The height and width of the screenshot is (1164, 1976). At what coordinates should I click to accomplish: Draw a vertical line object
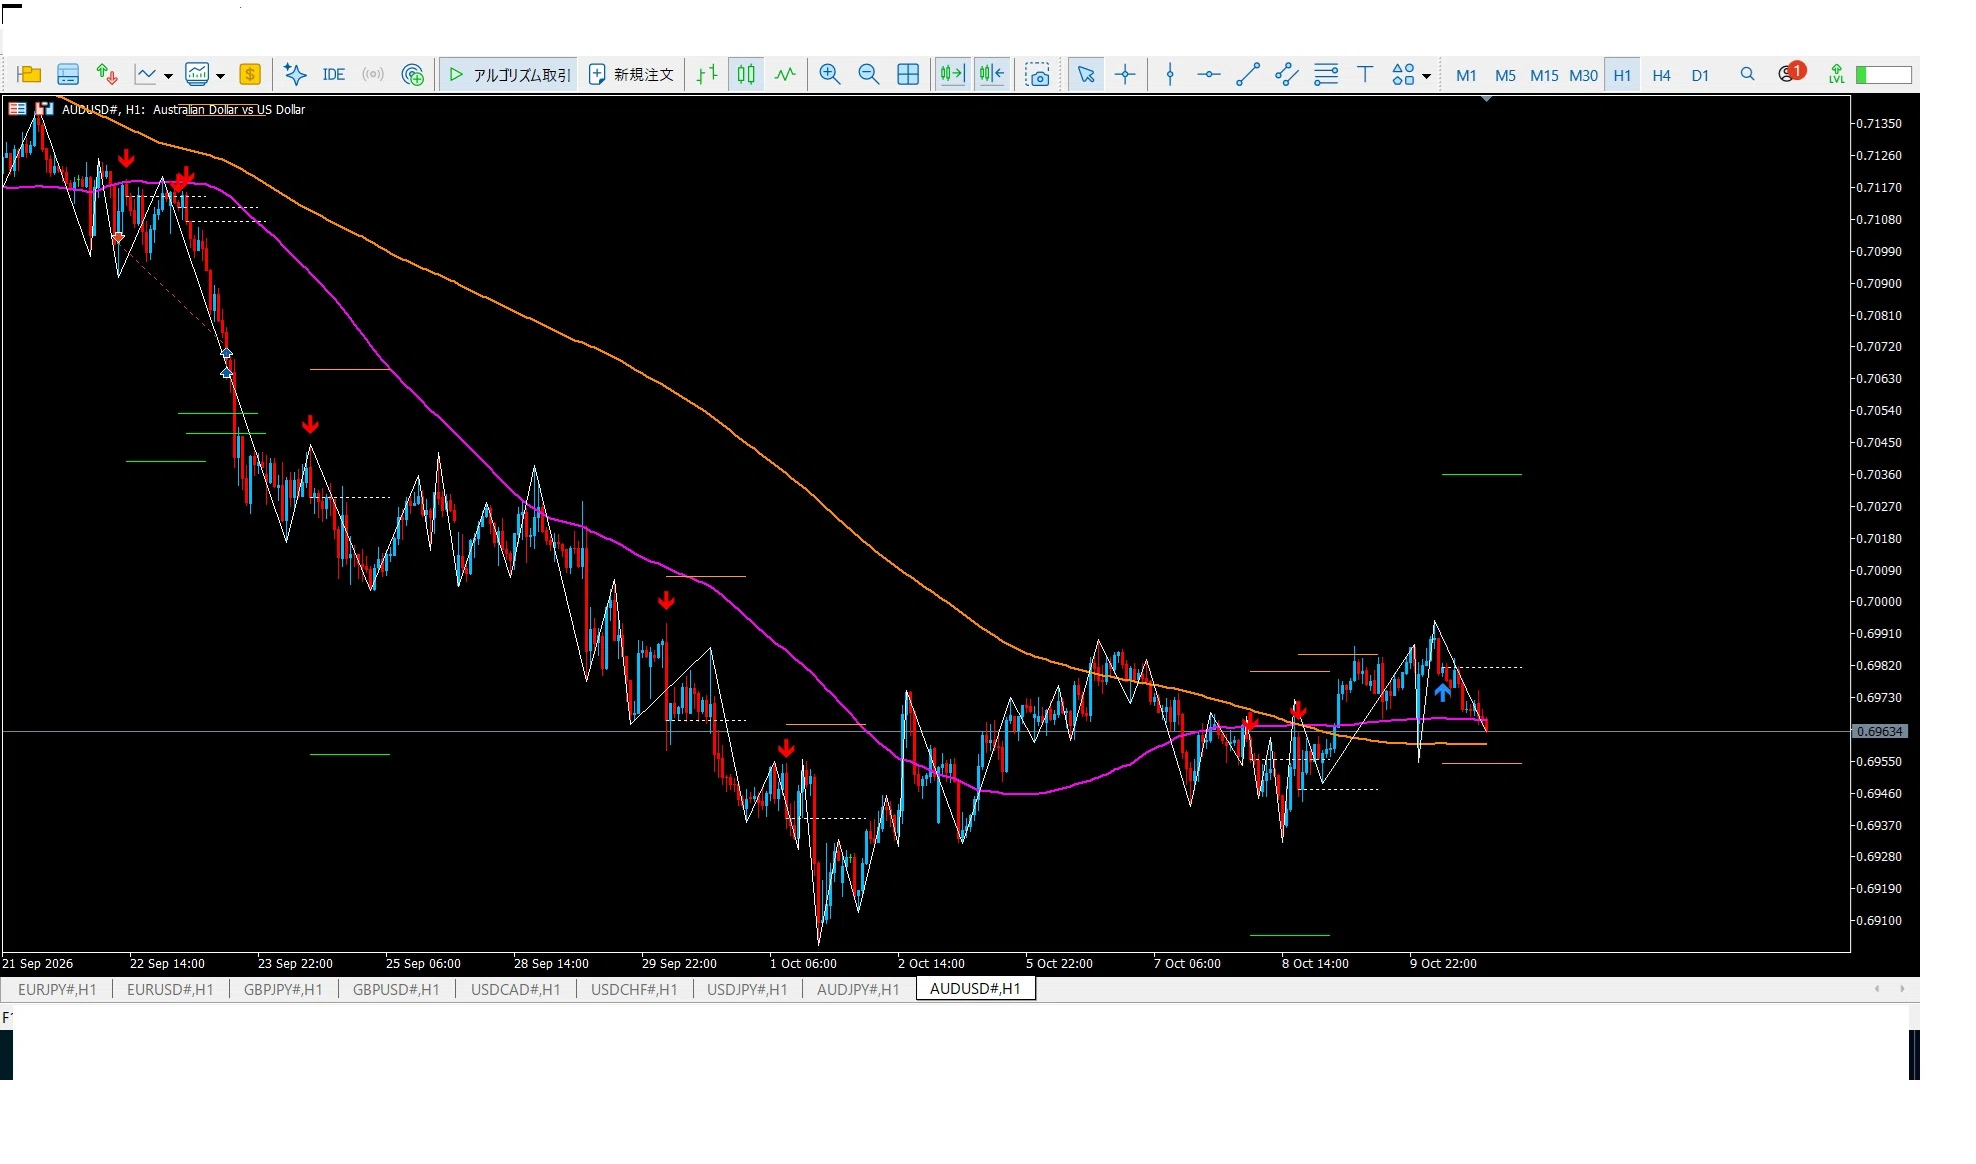(1170, 74)
